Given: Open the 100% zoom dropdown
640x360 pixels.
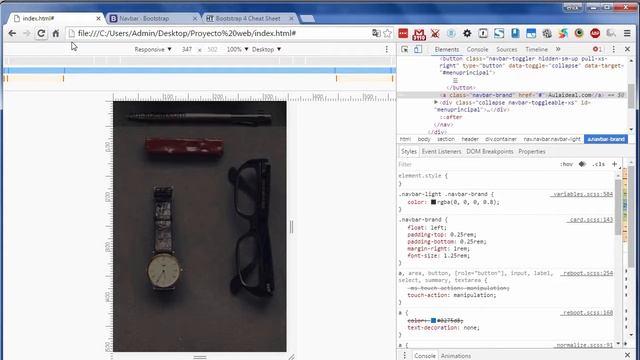Looking at the screenshot, I should [x=238, y=49].
